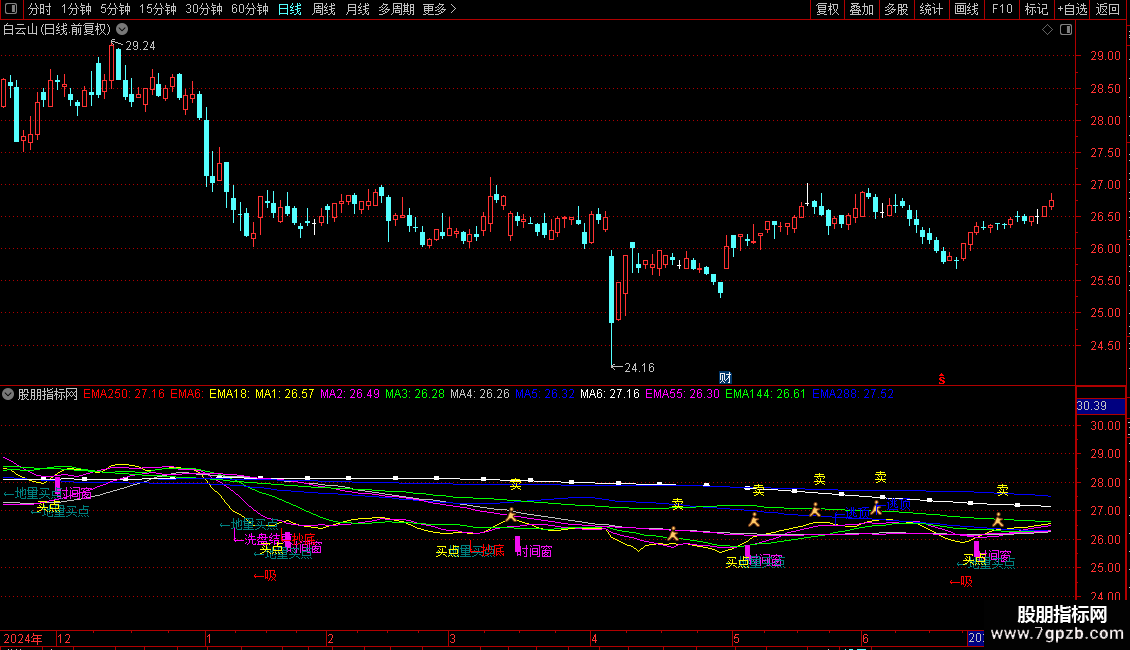Click the 财 financial report marker
The width and height of the screenshot is (1130, 650).
[x=725, y=378]
